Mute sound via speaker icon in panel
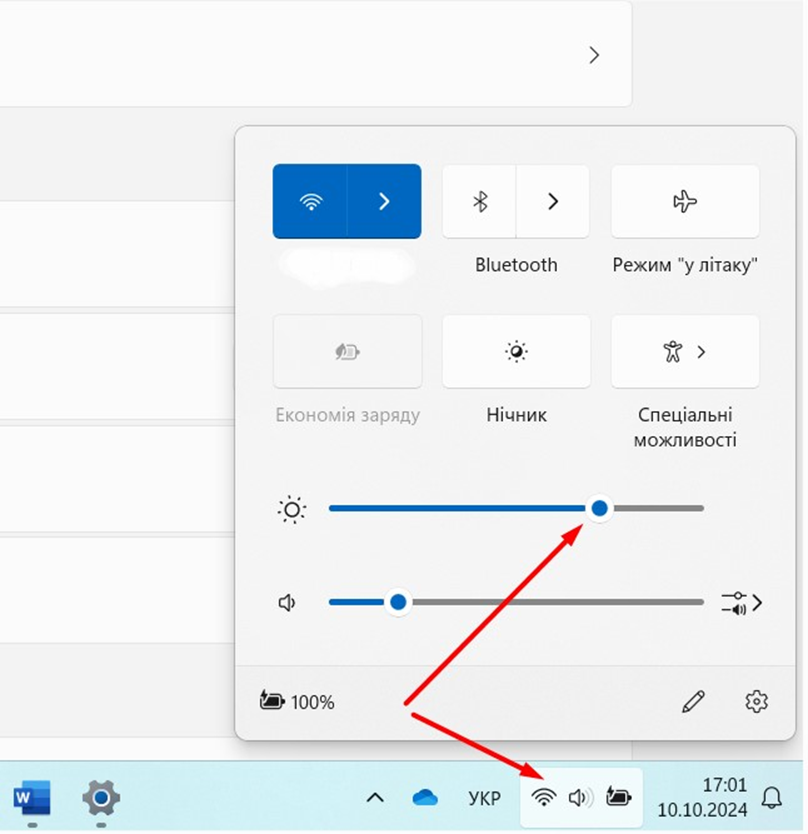This screenshot has height=834, width=808. tap(288, 603)
